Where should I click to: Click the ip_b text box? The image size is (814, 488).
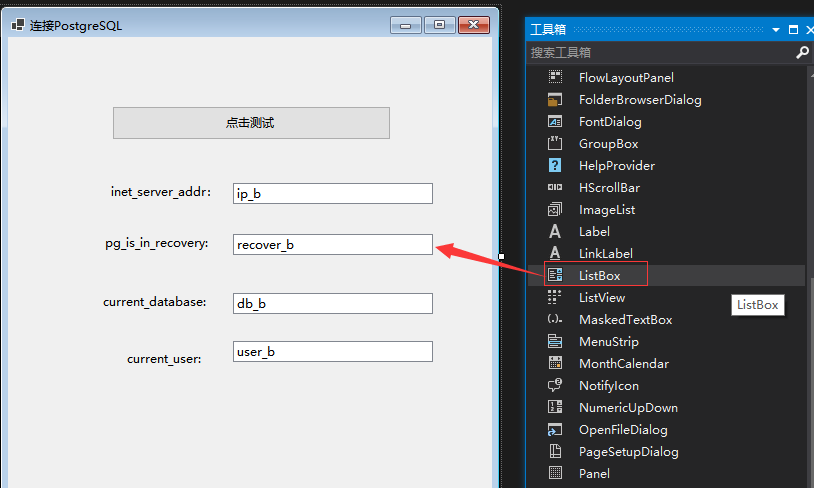coord(333,193)
